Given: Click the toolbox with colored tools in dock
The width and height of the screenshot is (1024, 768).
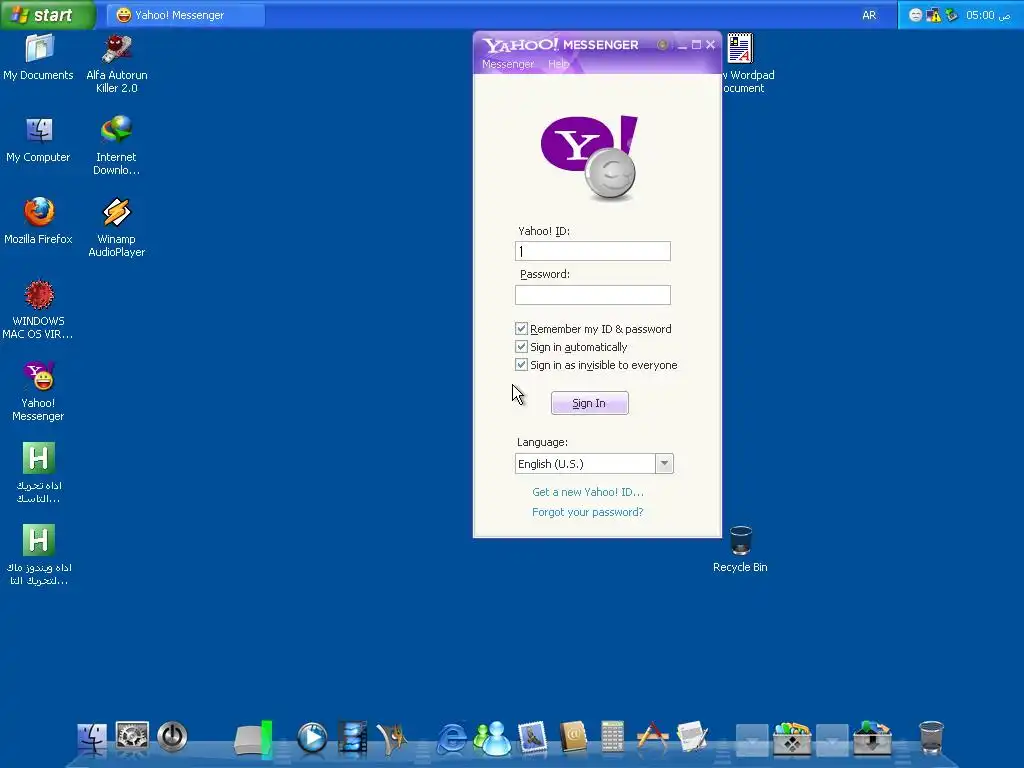Looking at the screenshot, I should click(792, 738).
